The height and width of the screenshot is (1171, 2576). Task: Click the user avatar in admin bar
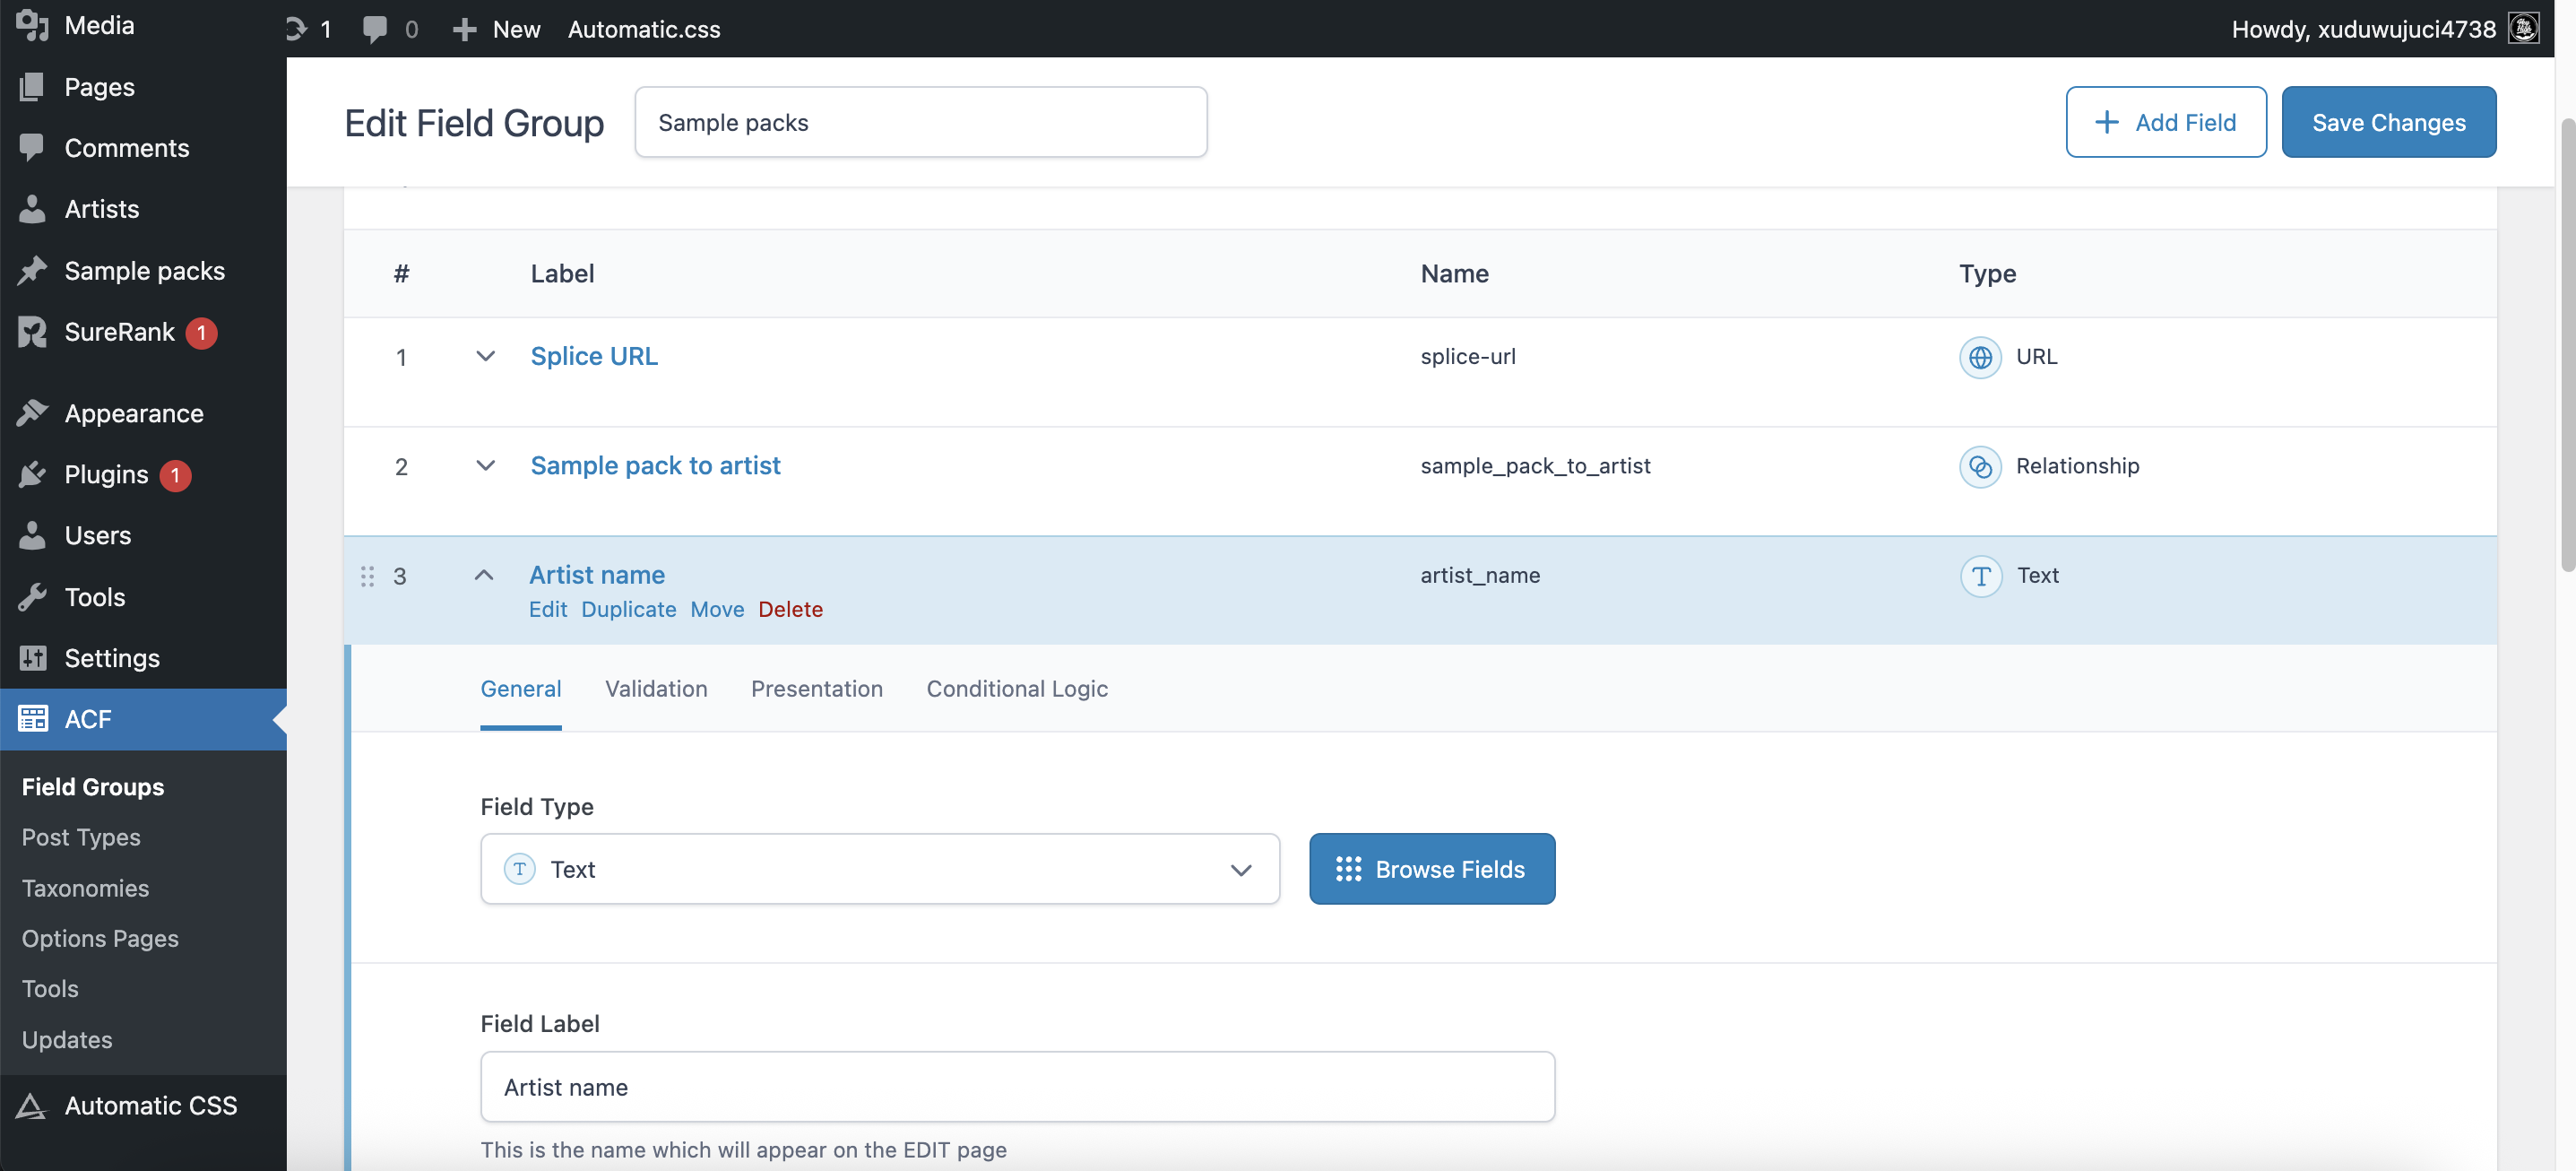pos(2523,28)
